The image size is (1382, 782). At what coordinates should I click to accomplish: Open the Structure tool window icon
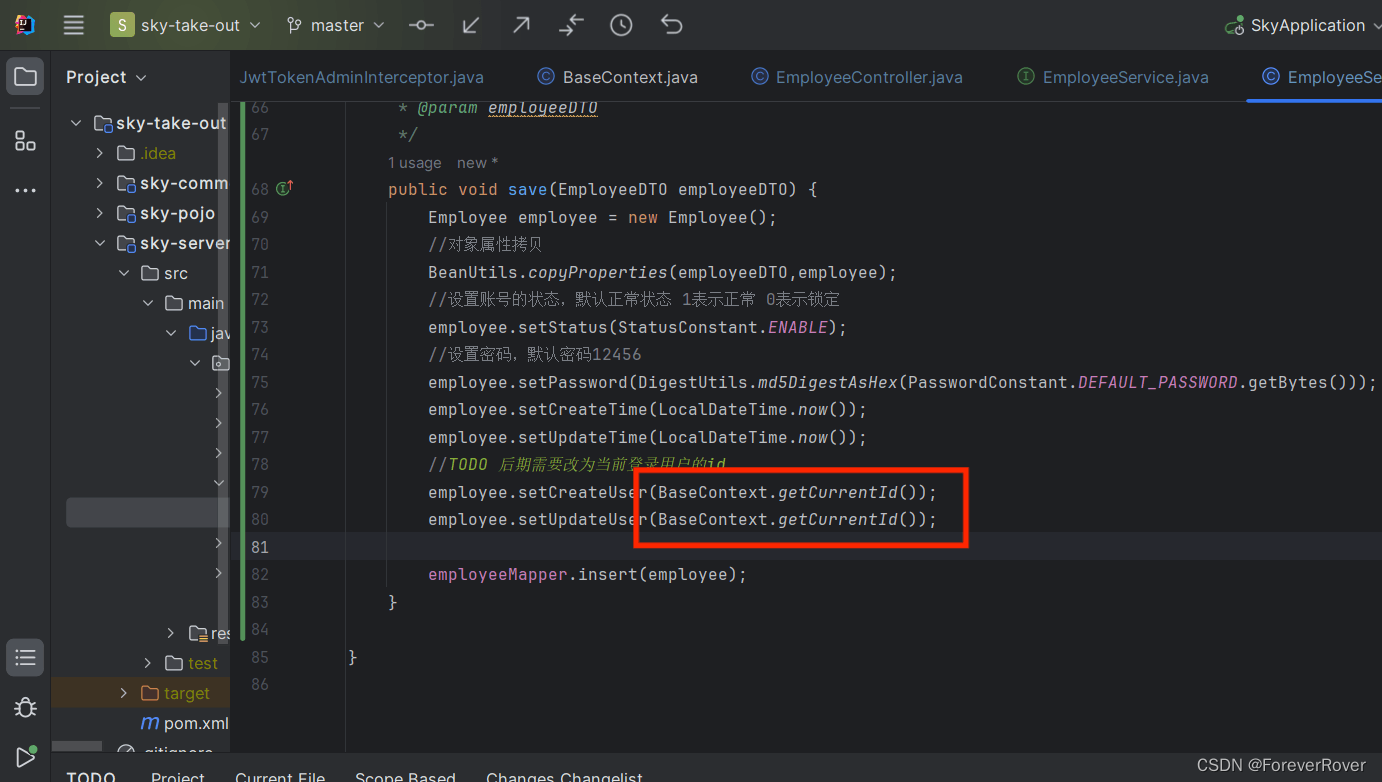pos(25,141)
